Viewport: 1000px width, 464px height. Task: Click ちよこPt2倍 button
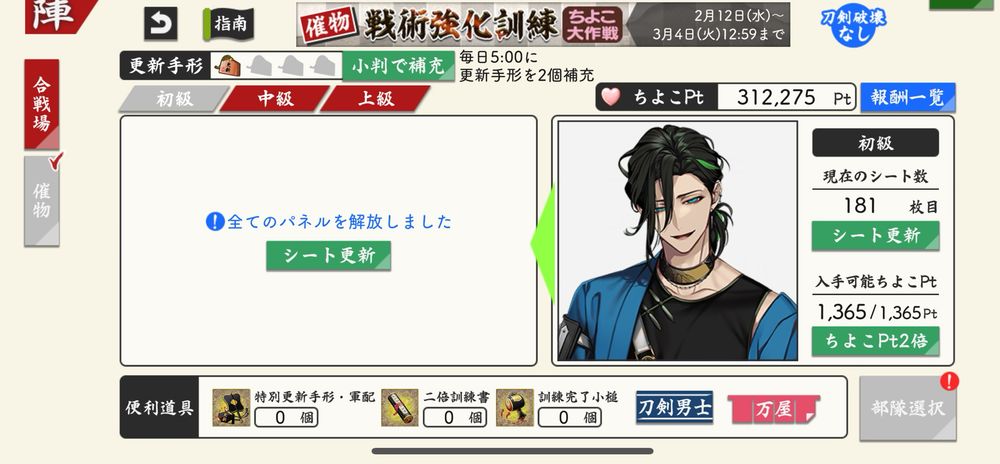tap(875, 341)
